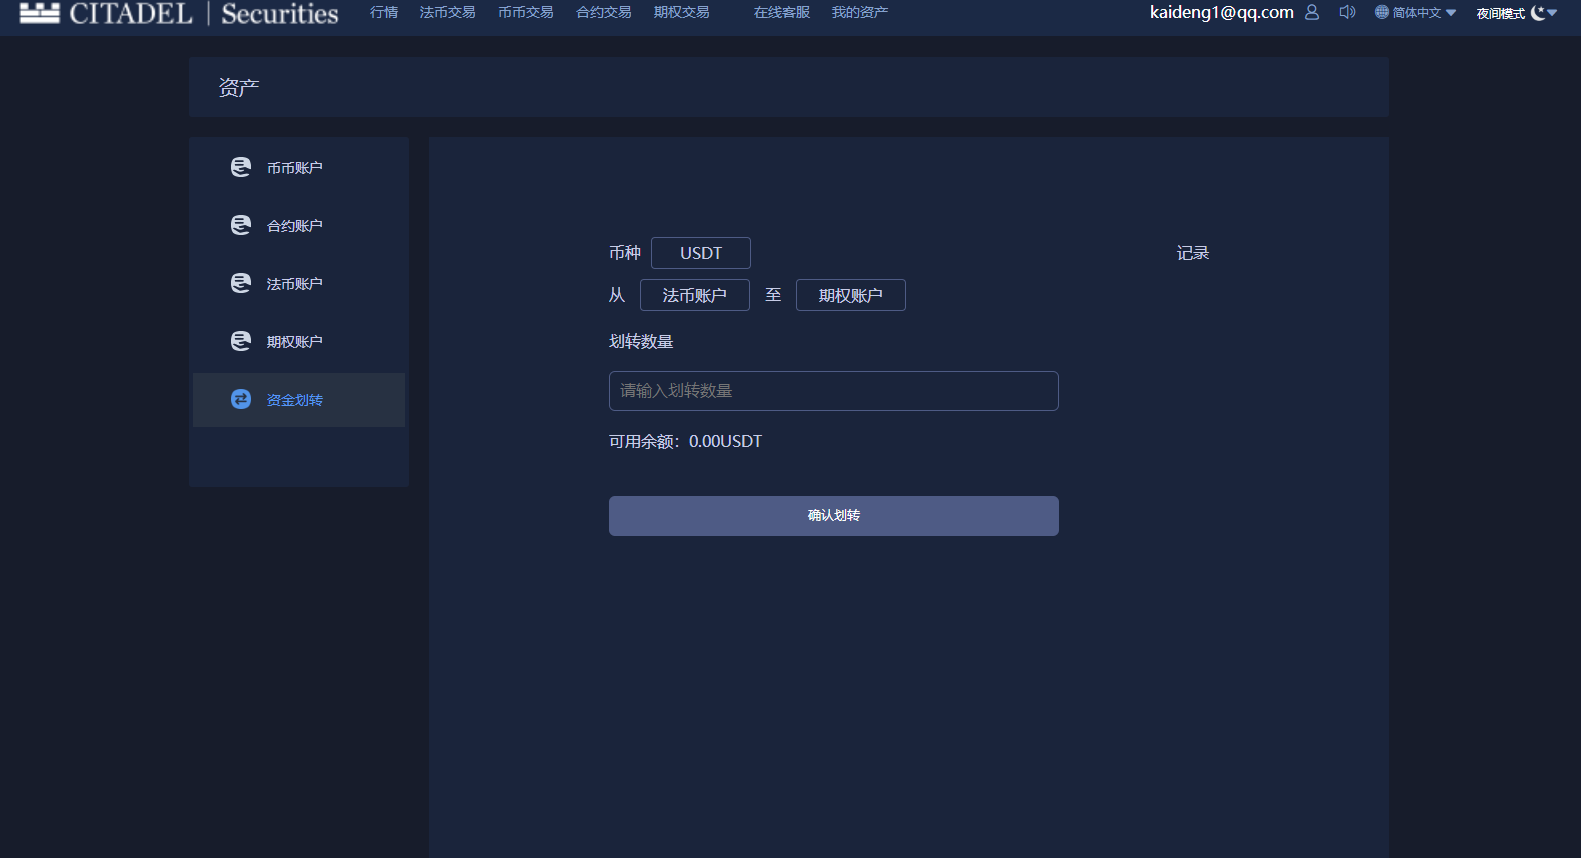
Task: Click the 币币账户 coin icon
Action: (241, 167)
